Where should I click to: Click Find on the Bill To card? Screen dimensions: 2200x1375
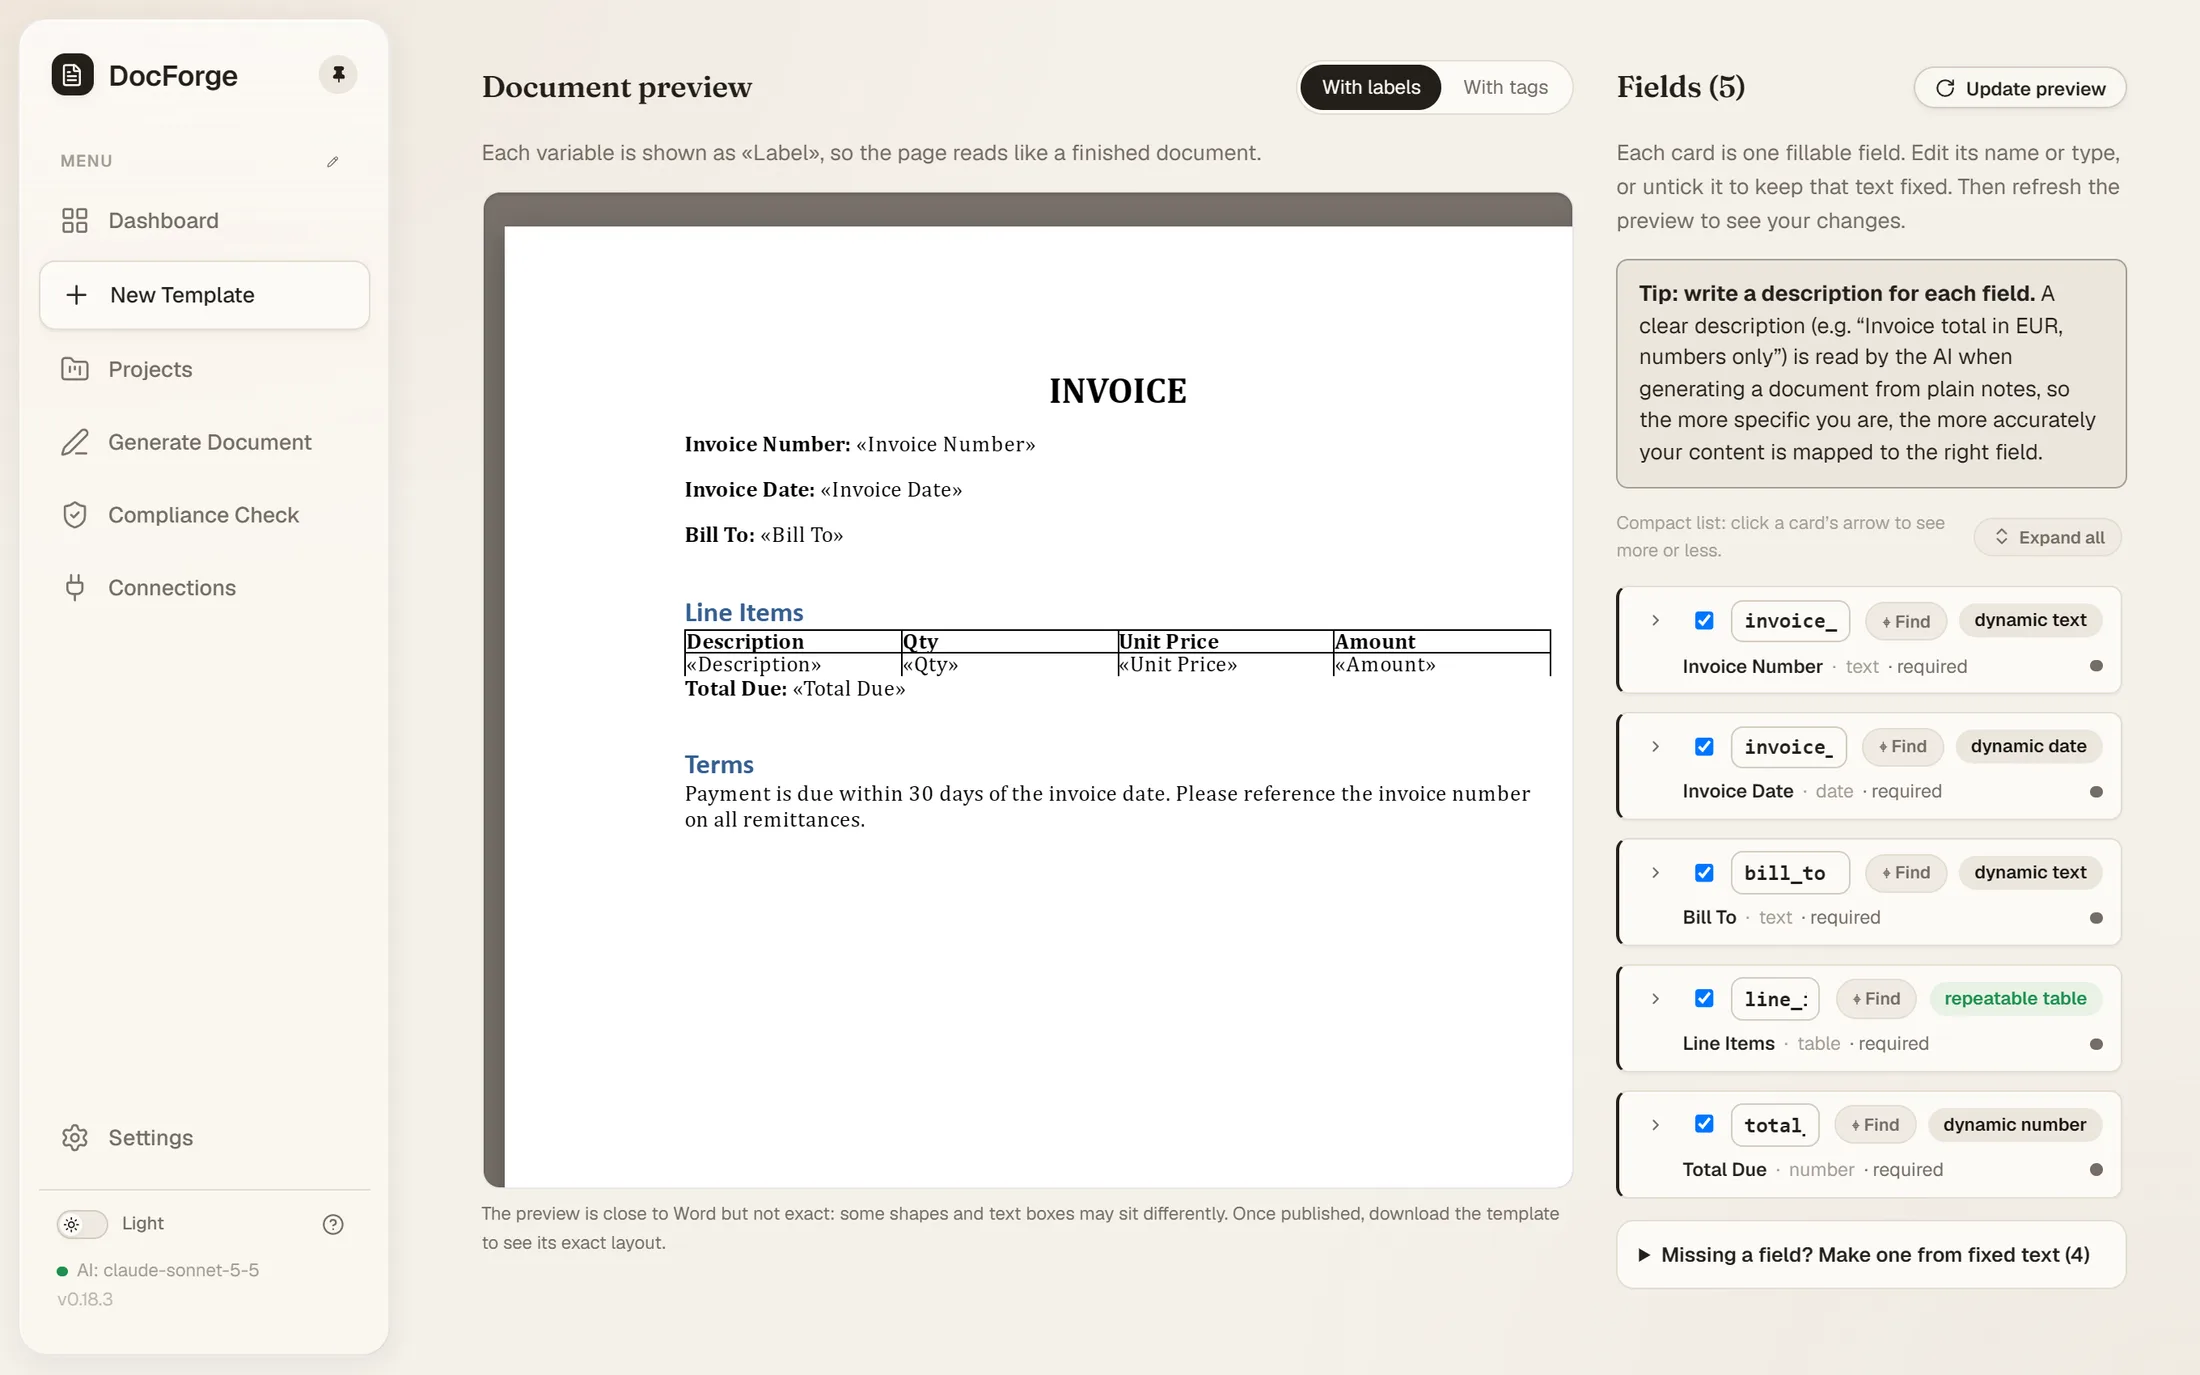click(x=1906, y=873)
